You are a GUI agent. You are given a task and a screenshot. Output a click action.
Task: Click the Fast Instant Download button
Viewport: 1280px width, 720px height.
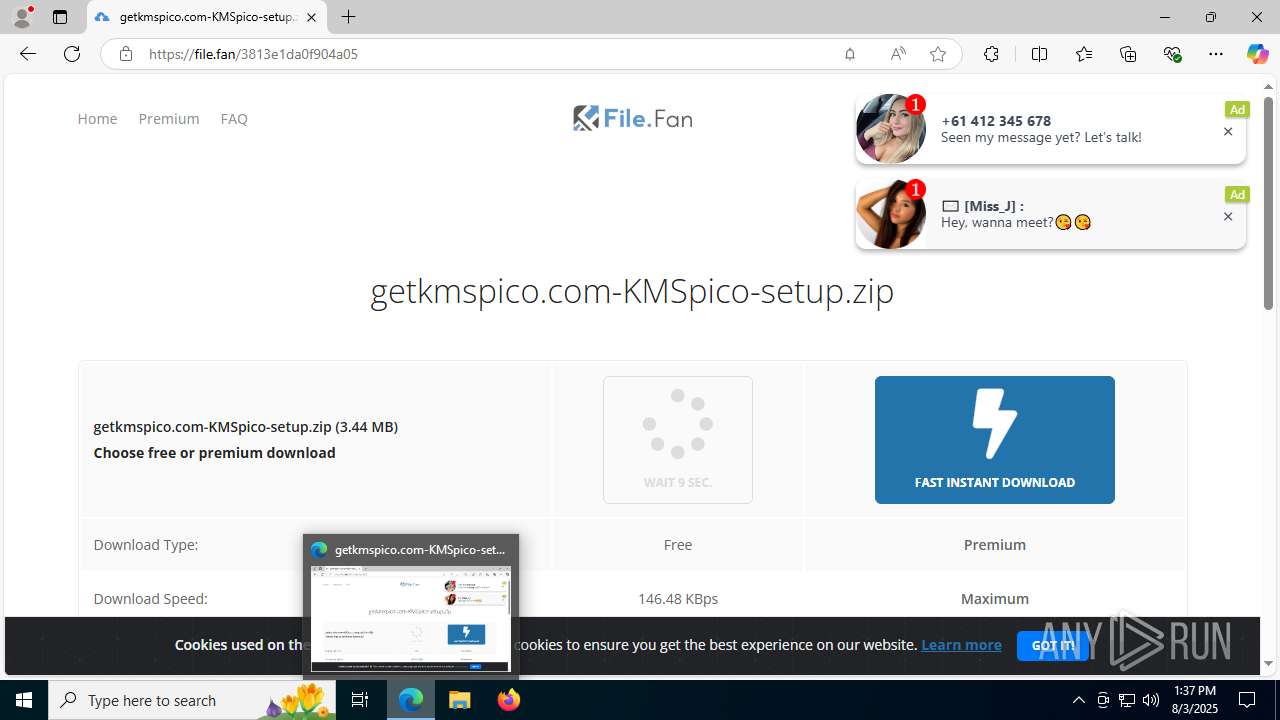994,440
